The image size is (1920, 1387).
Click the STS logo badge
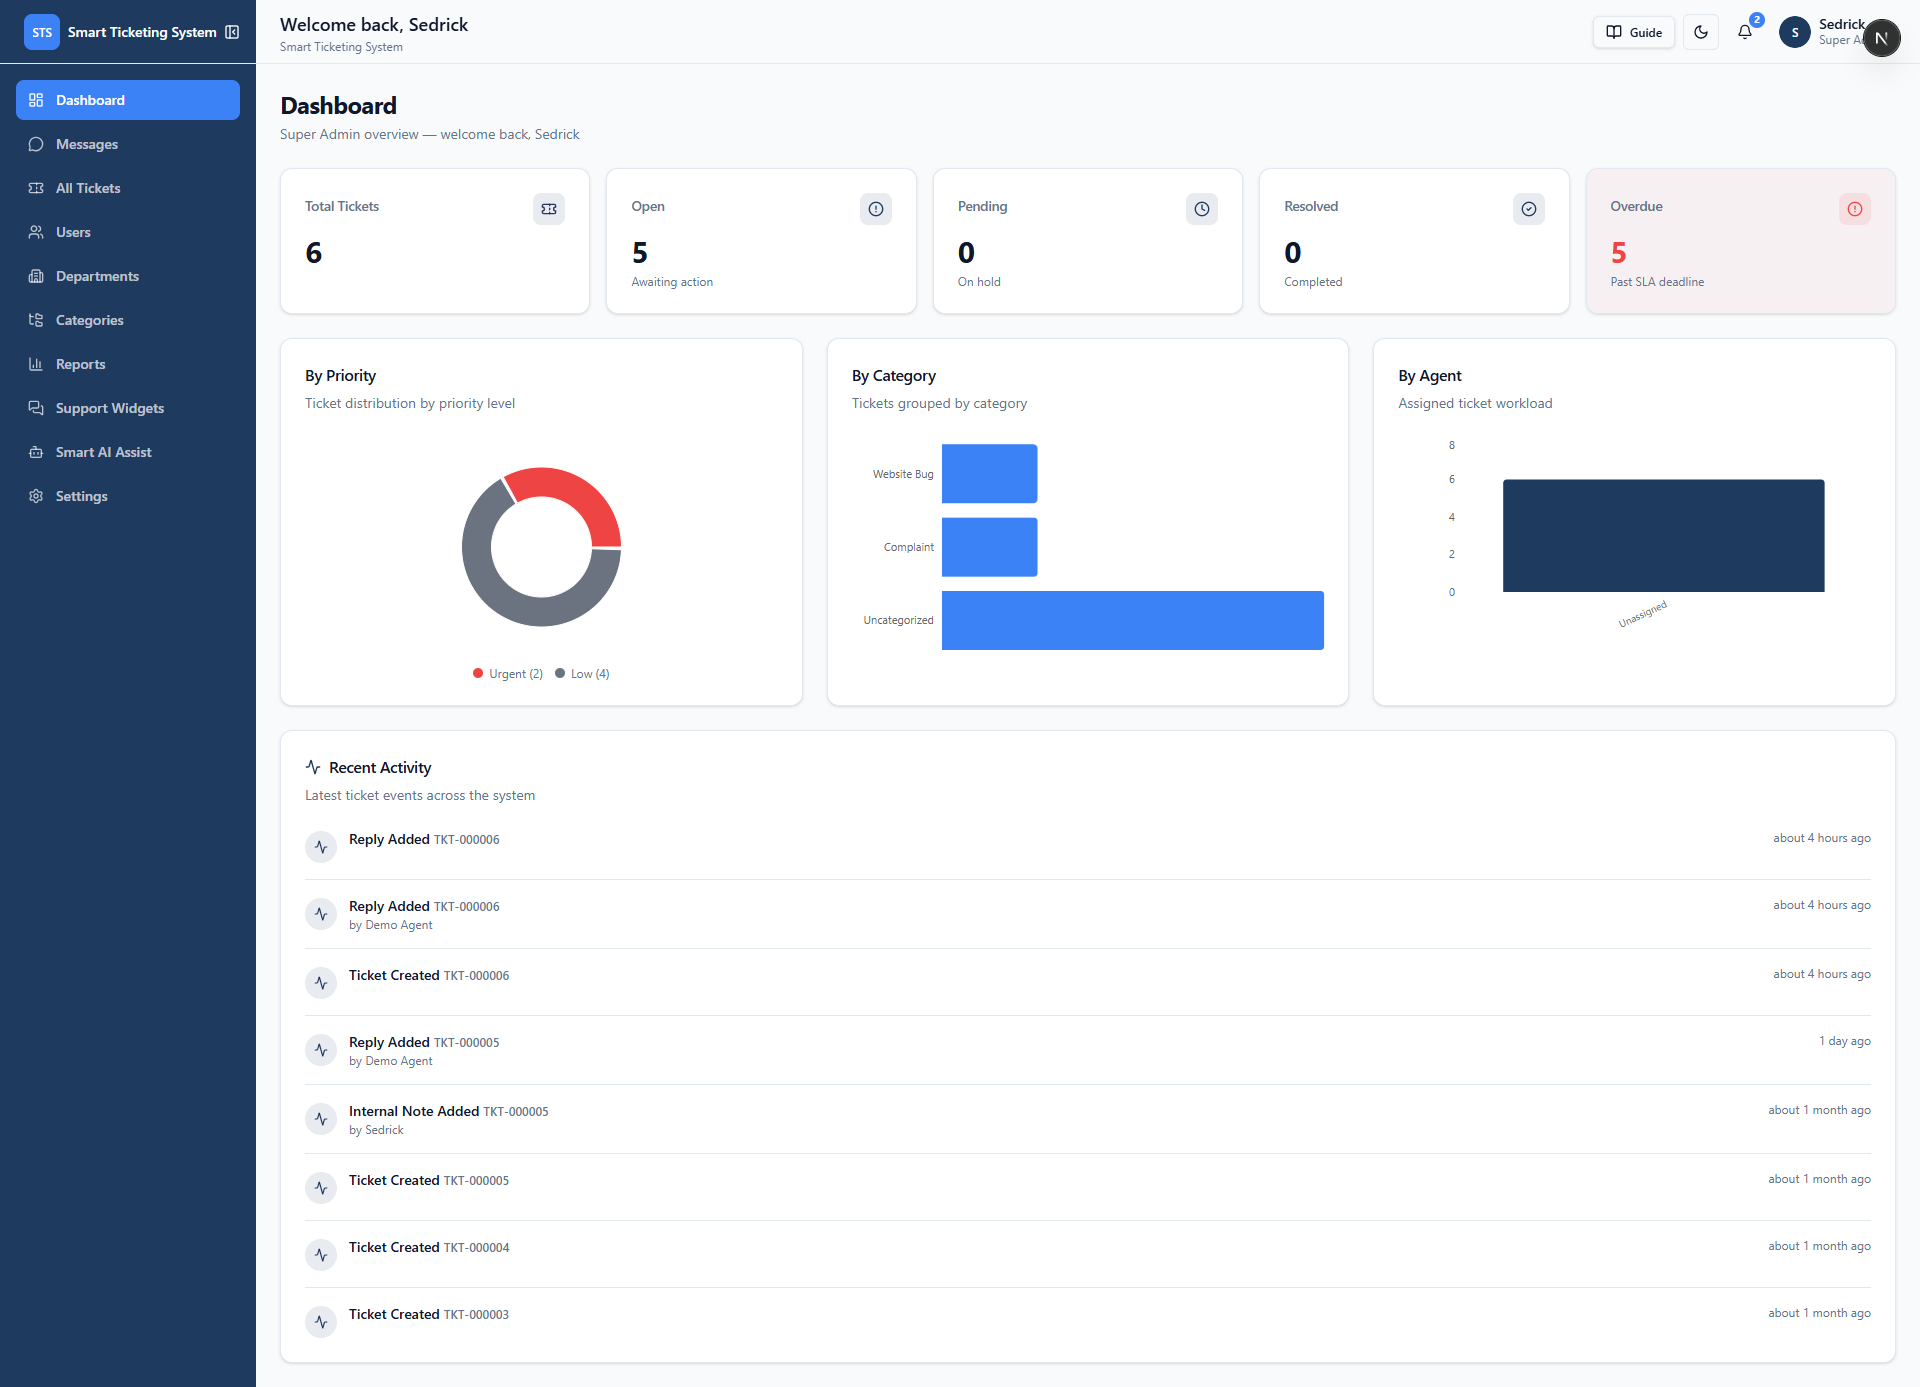click(42, 32)
